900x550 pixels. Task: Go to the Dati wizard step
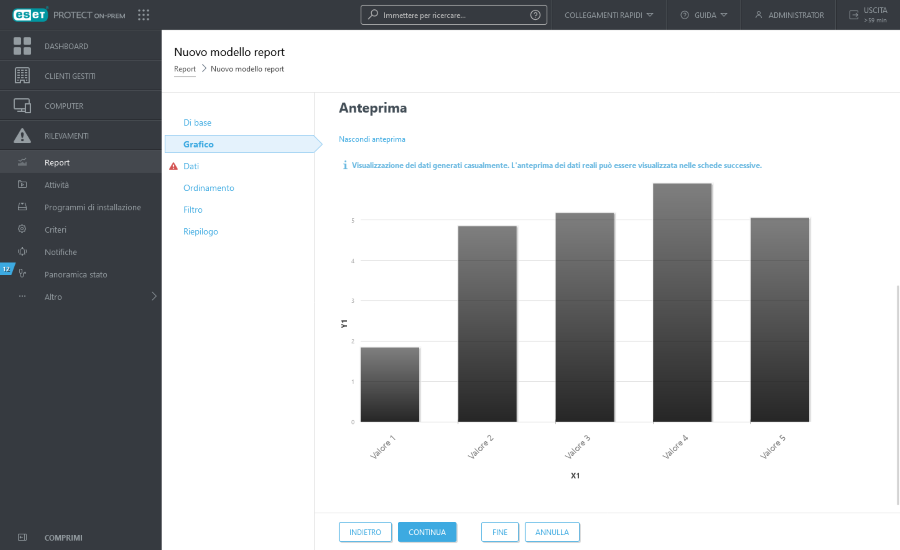pos(191,166)
